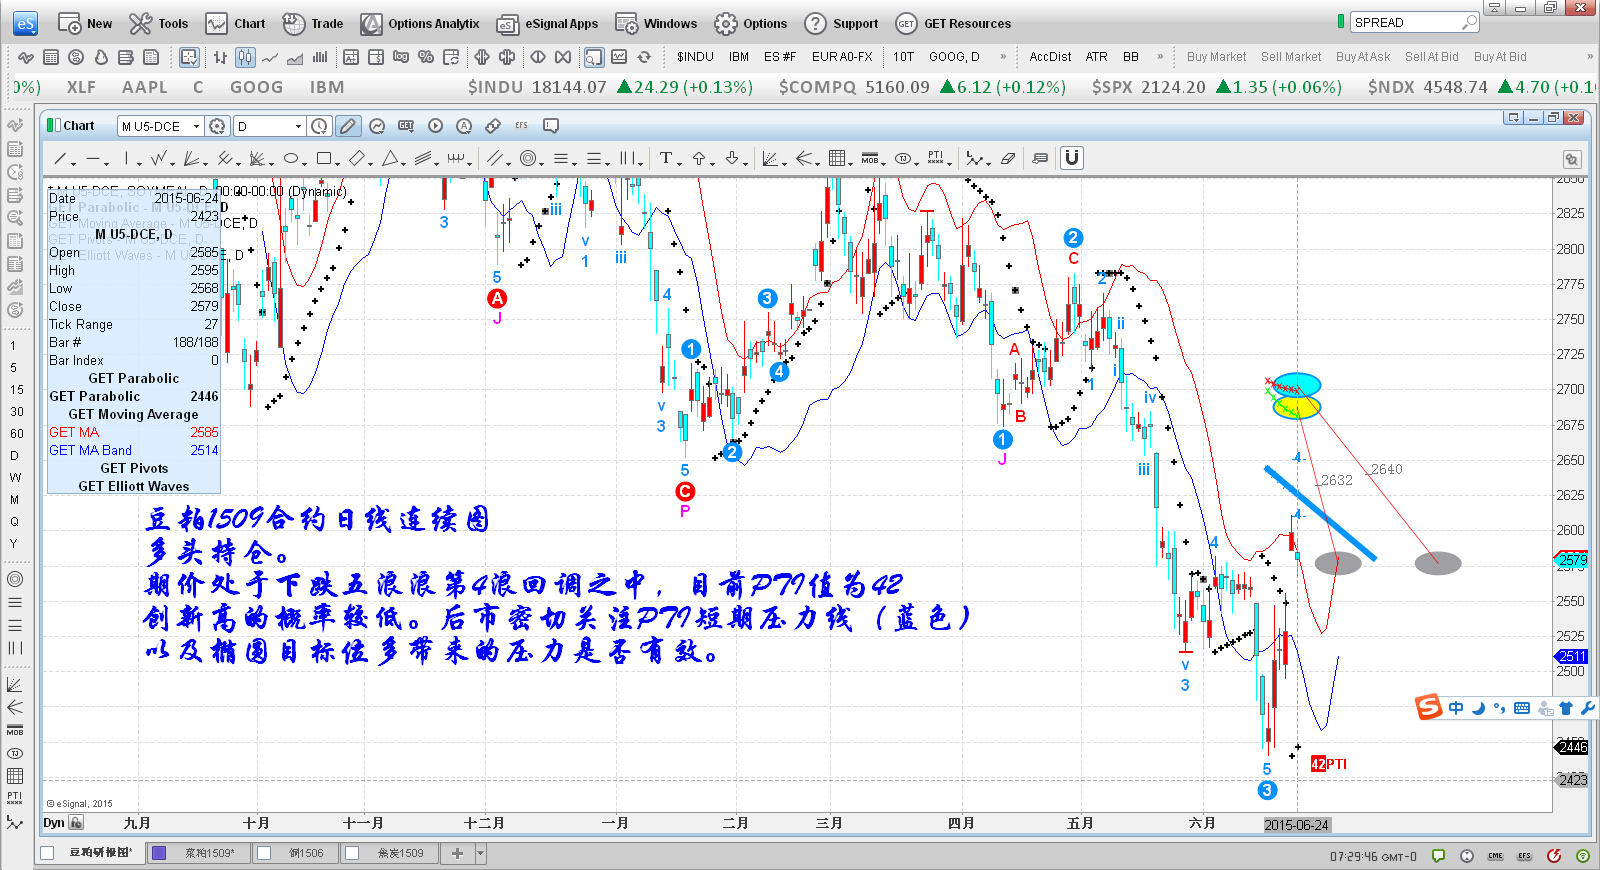Click the Buy At Ask button
This screenshot has width=1600, height=870.
[x=1363, y=57]
